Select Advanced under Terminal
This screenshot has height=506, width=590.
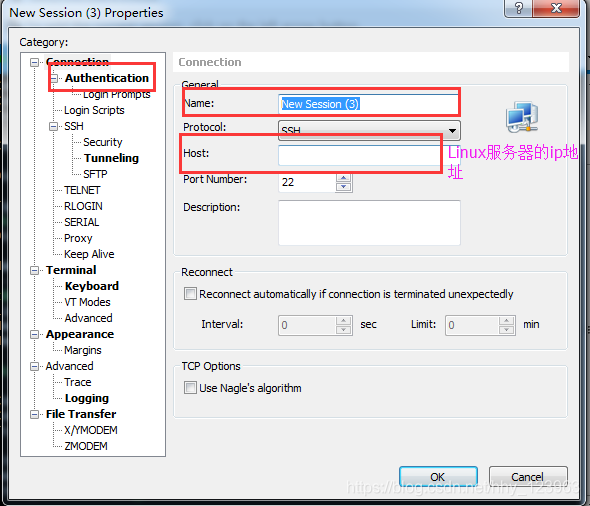[x=88, y=318]
